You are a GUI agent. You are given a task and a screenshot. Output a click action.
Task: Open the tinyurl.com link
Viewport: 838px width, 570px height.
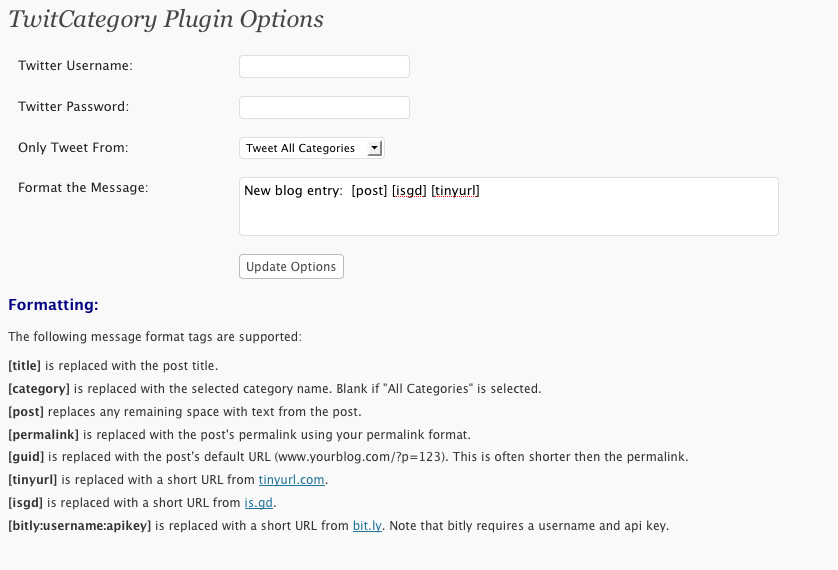coord(291,480)
